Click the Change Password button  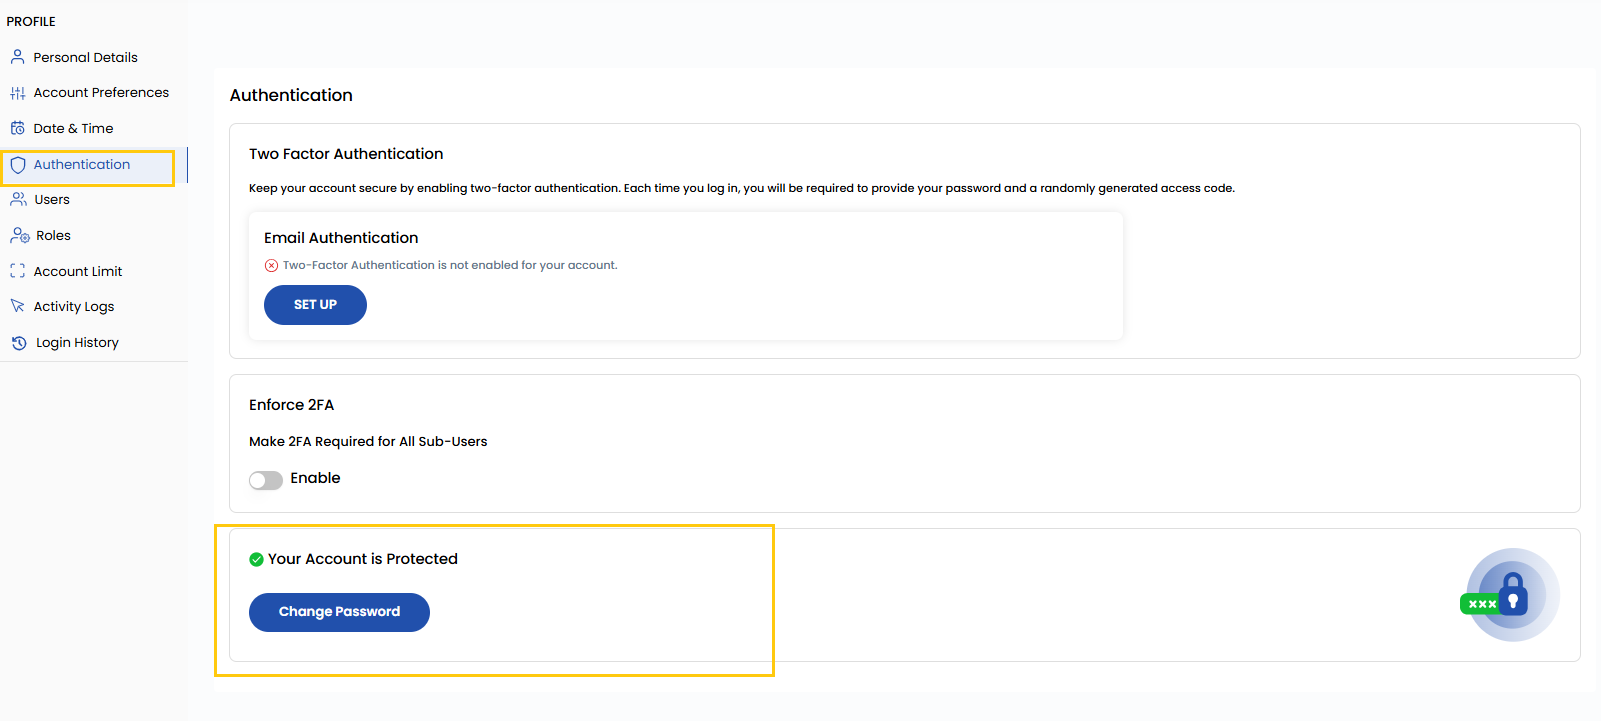(x=339, y=612)
